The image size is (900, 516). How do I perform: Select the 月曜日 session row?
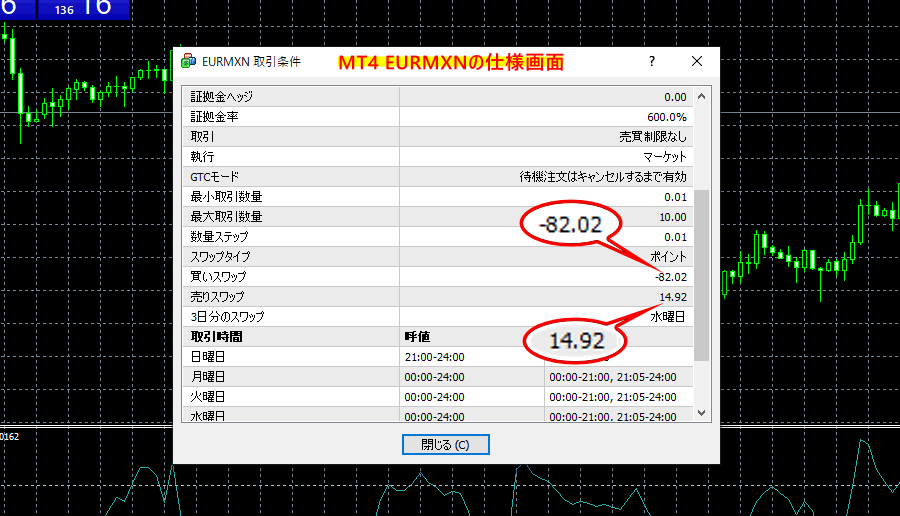[437, 377]
